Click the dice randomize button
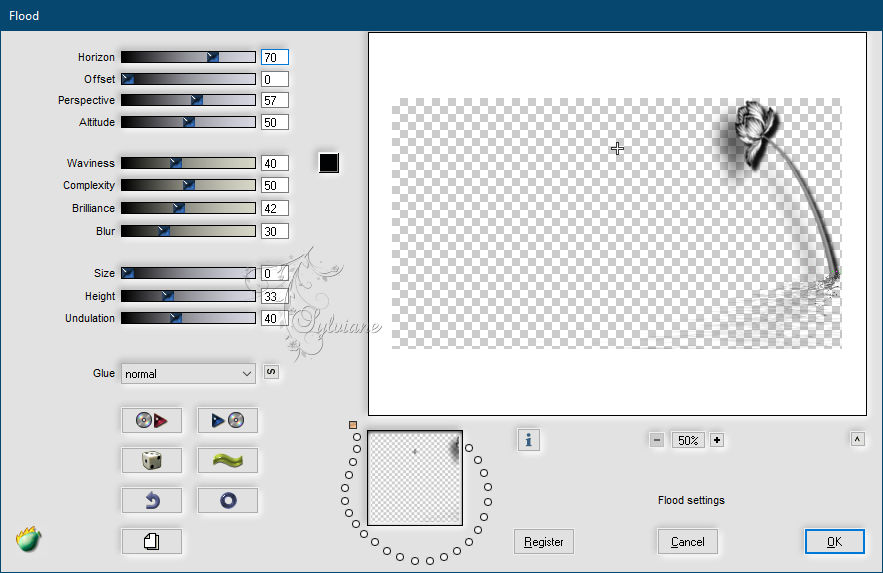Image resolution: width=883 pixels, height=573 pixels. click(x=151, y=460)
